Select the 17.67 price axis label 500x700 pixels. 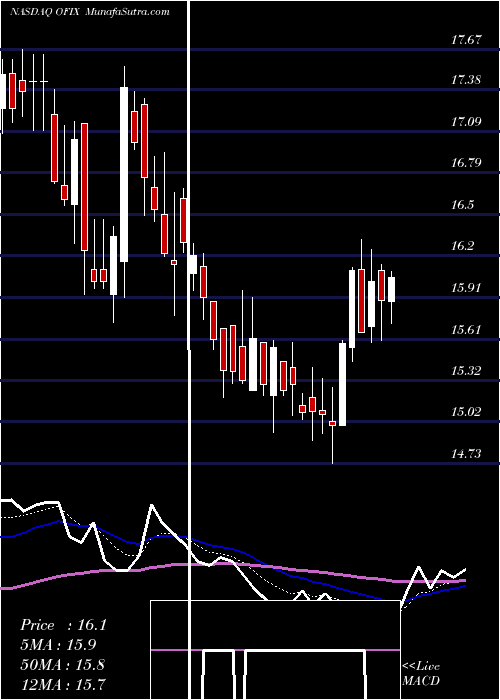click(466, 39)
